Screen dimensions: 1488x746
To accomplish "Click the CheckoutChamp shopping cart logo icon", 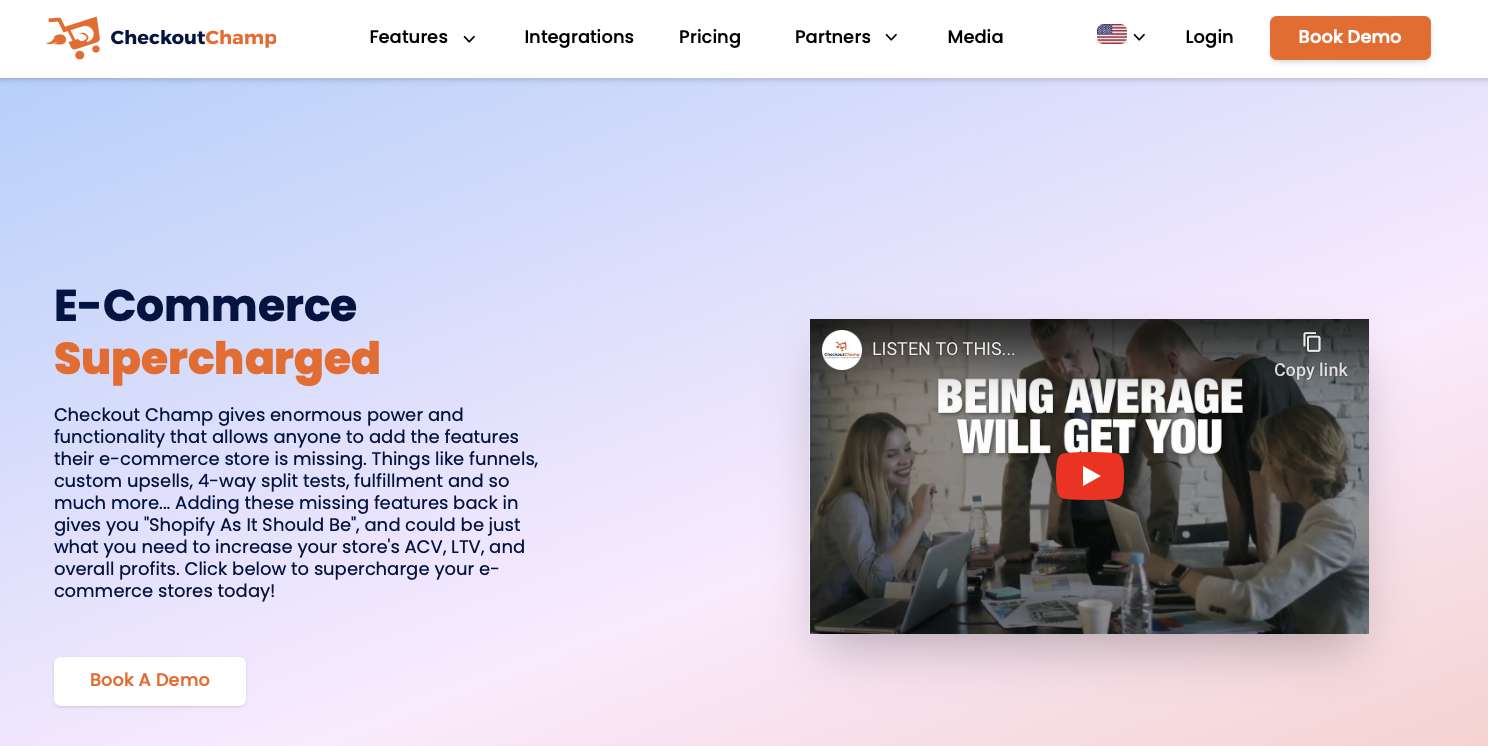I will pyautogui.click(x=73, y=37).
